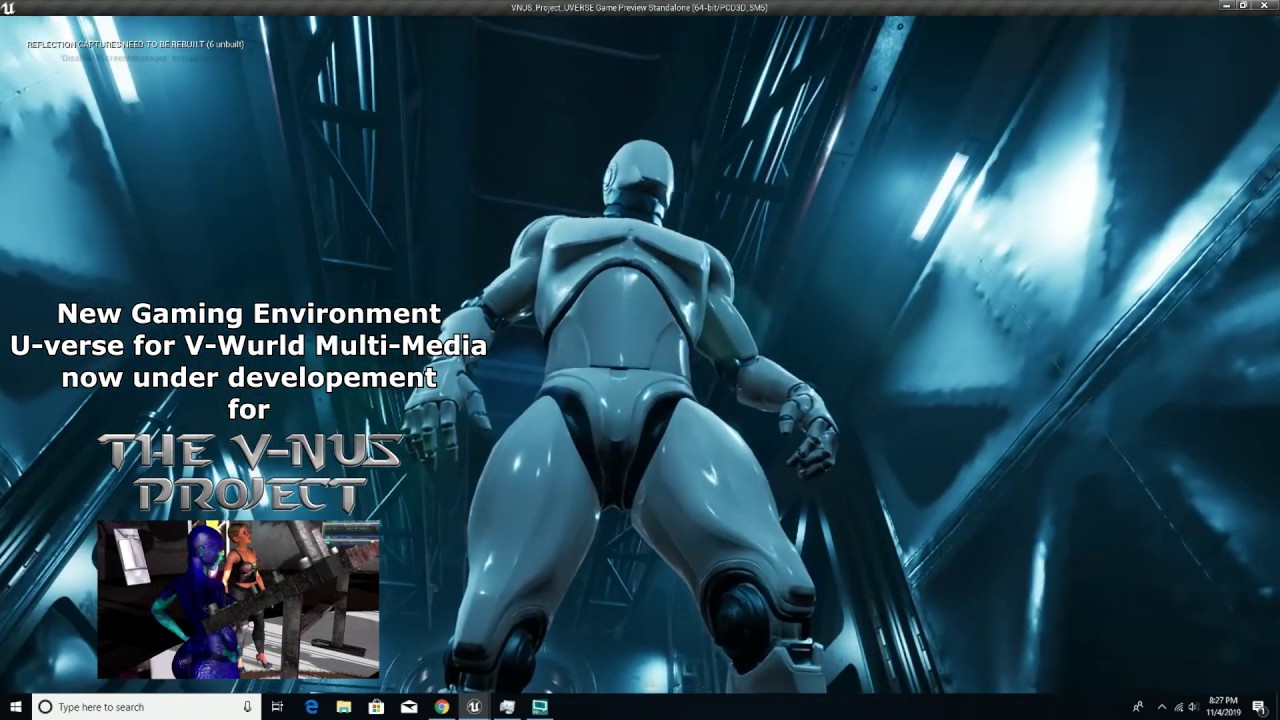Maximize the Game Preview window

(x=1243, y=5)
